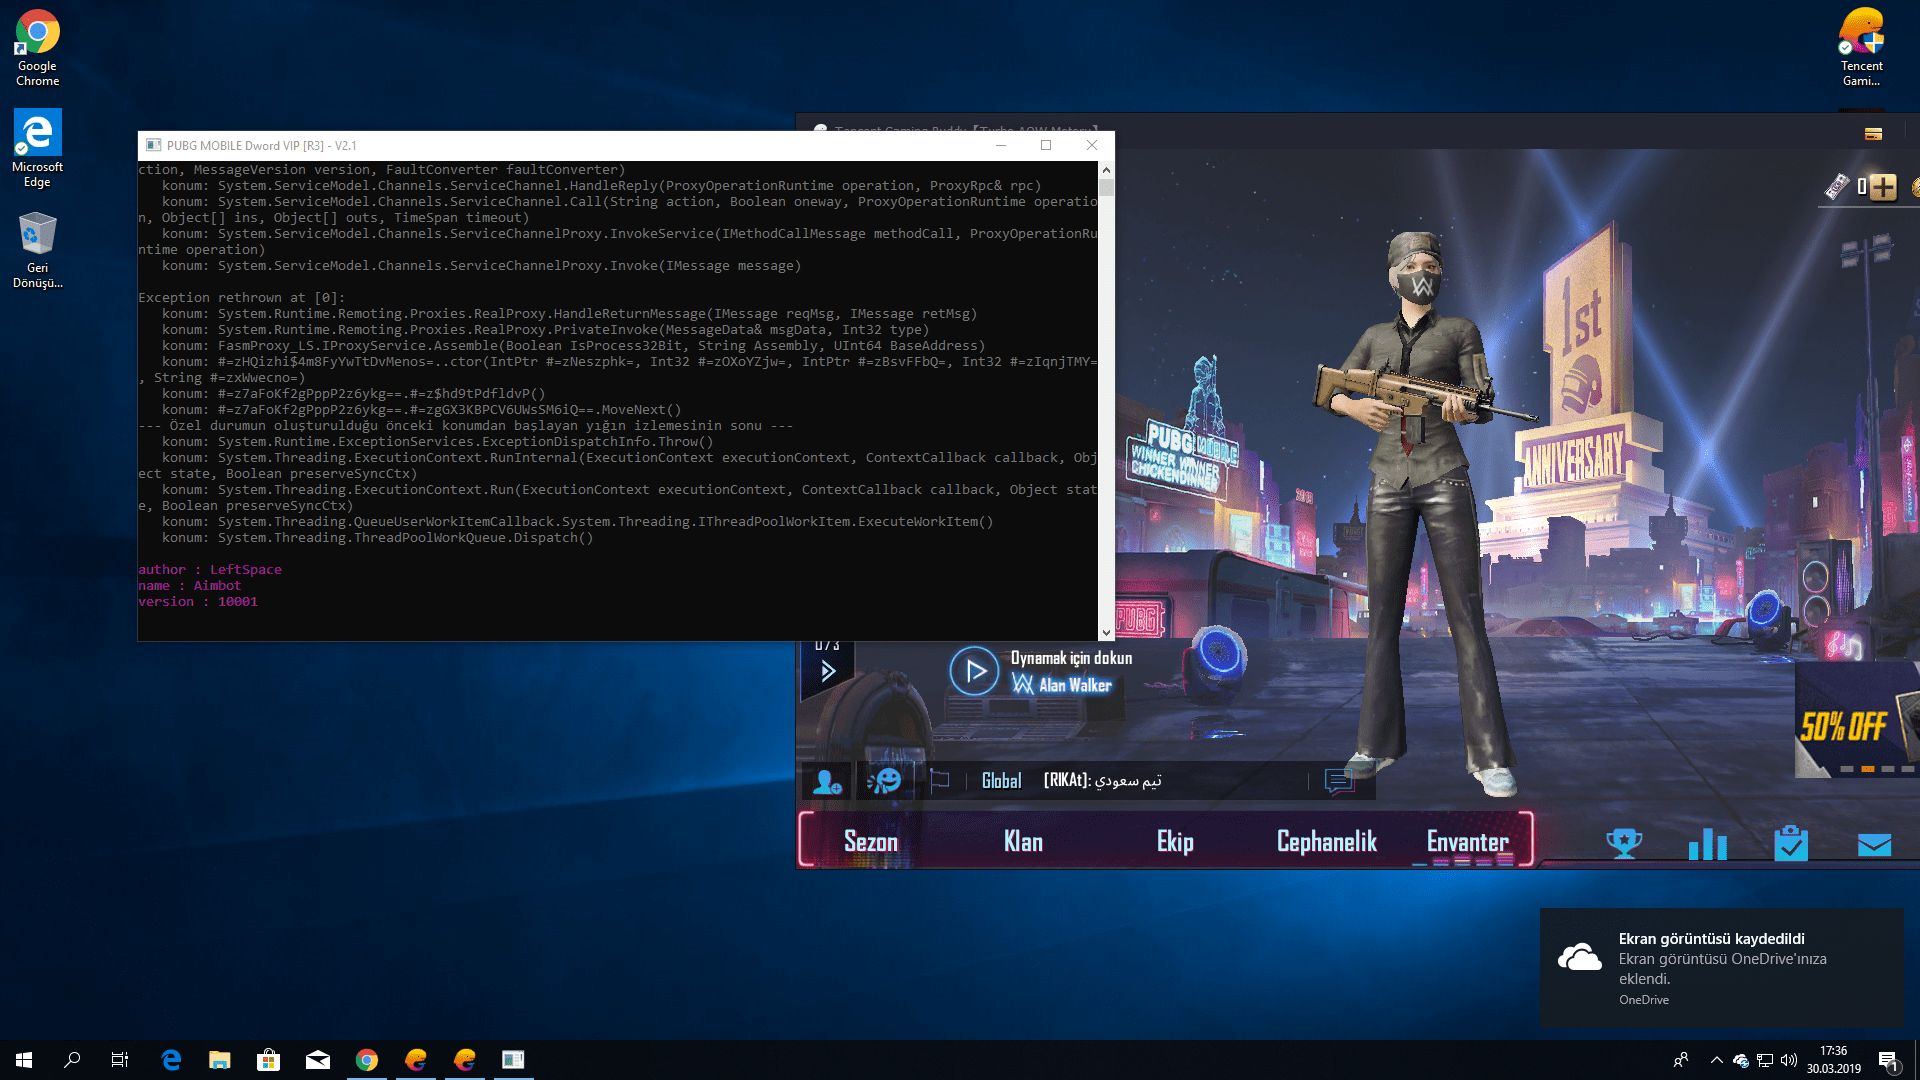Open the mail envelope icon in game
The width and height of the screenshot is (1920, 1080).
click(x=1874, y=845)
